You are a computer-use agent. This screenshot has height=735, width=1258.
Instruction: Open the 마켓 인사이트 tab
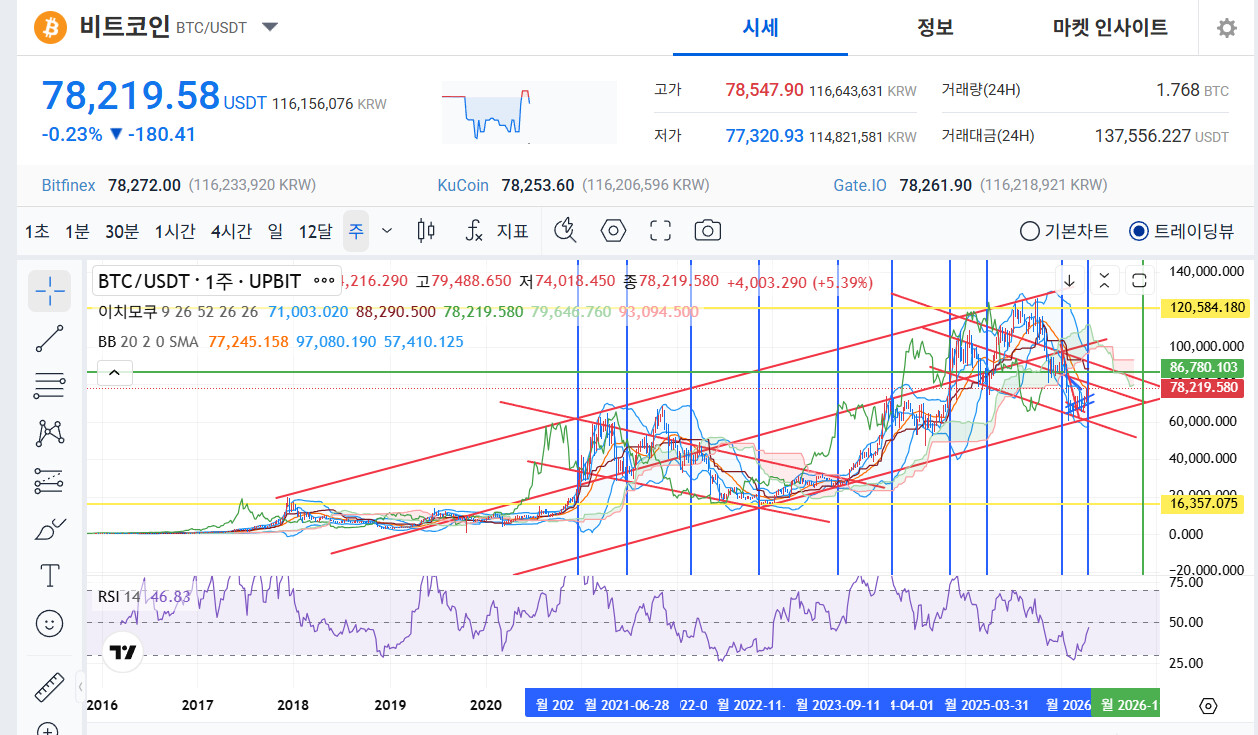click(x=1110, y=27)
